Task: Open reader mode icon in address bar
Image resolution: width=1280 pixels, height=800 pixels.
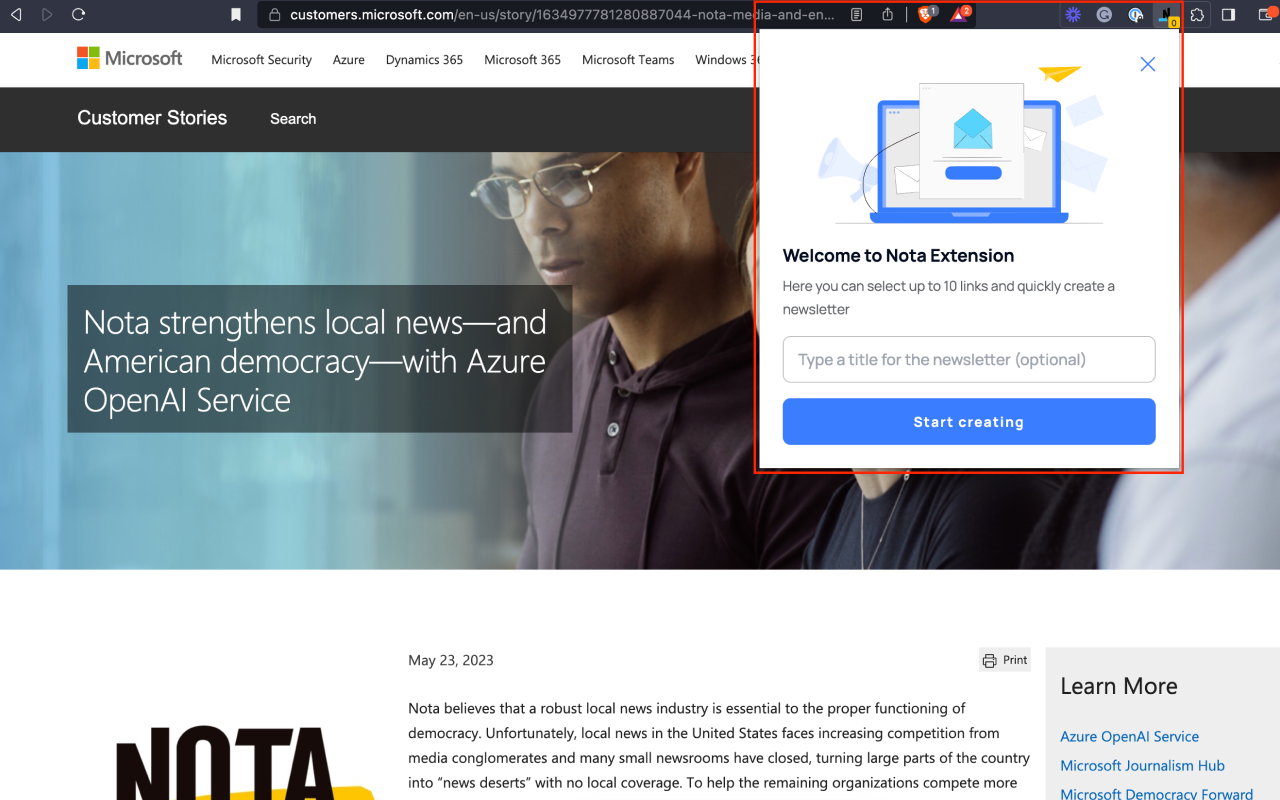Action: (857, 15)
